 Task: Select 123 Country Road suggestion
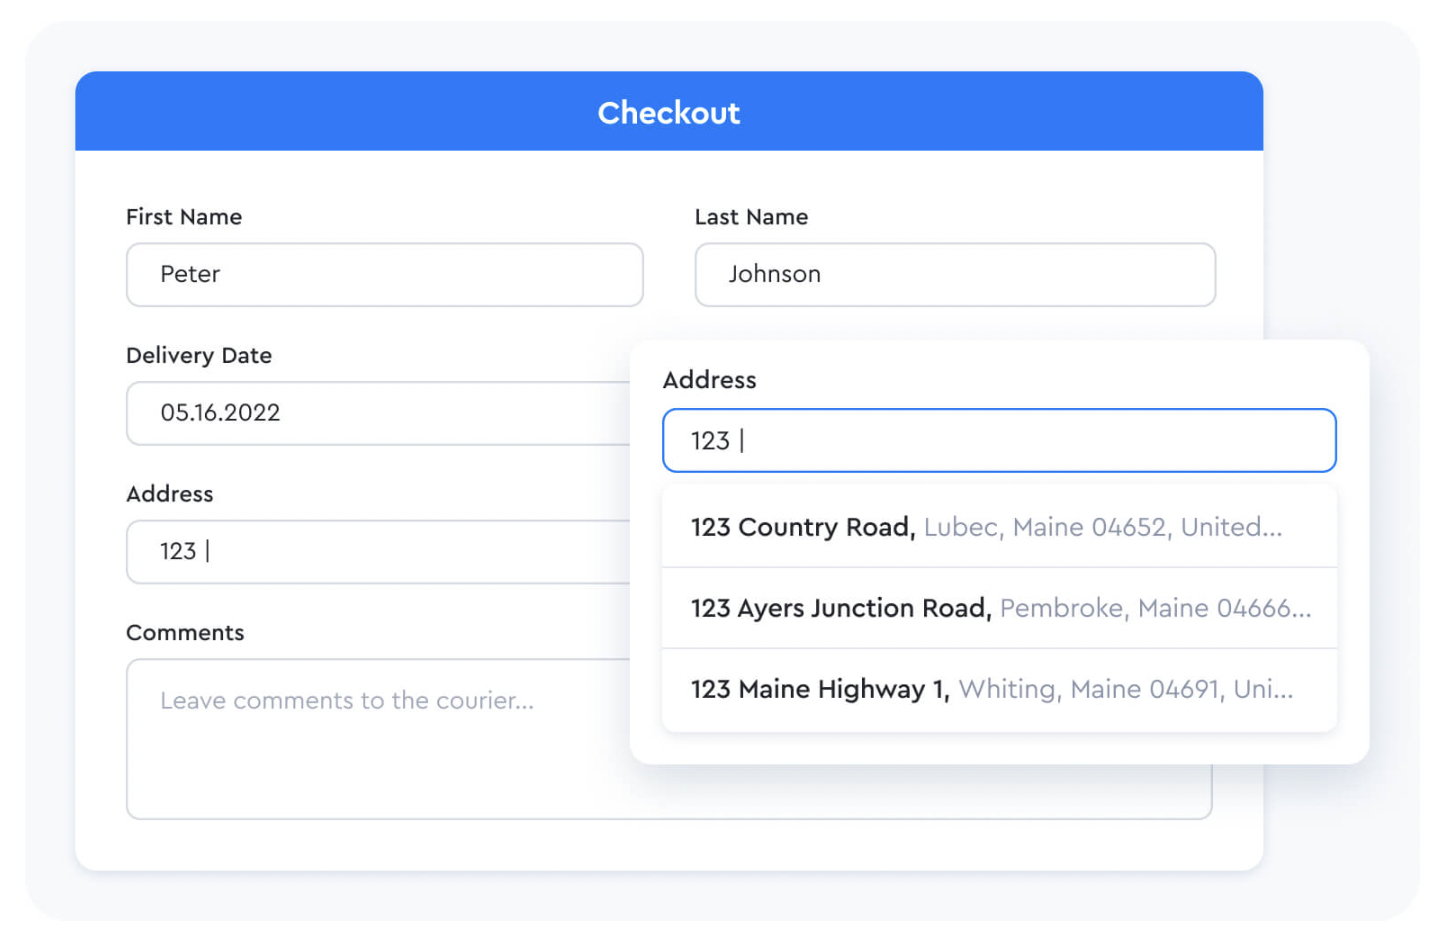coord(998,527)
